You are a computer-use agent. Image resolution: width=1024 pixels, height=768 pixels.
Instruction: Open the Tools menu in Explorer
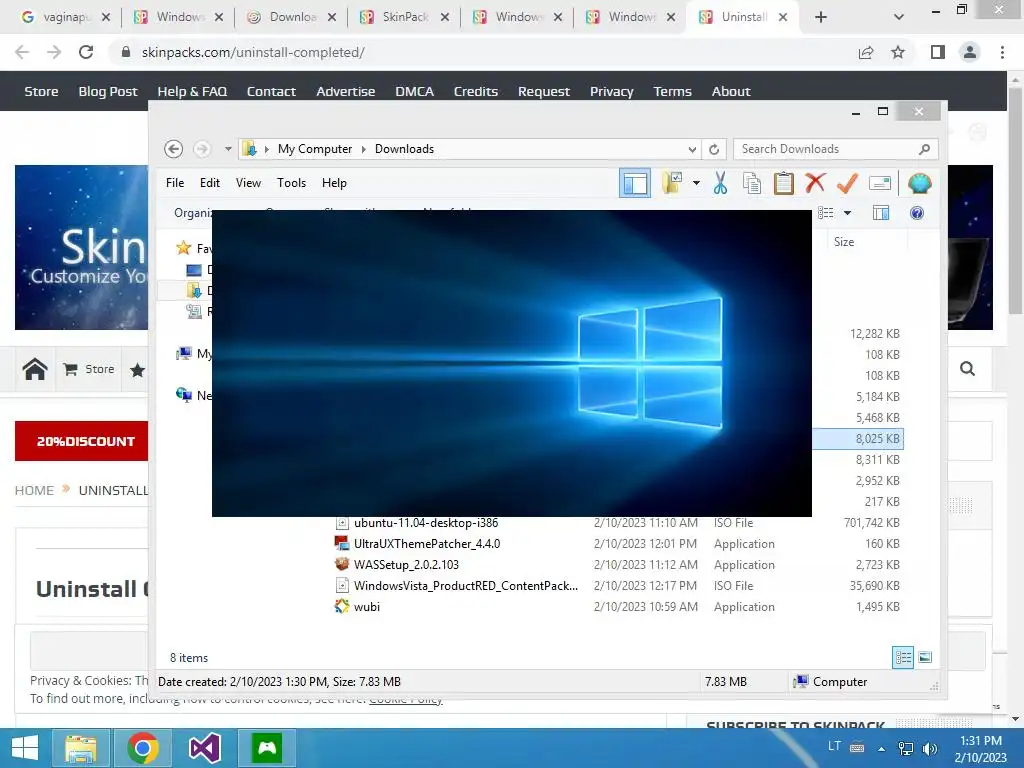(291, 183)
